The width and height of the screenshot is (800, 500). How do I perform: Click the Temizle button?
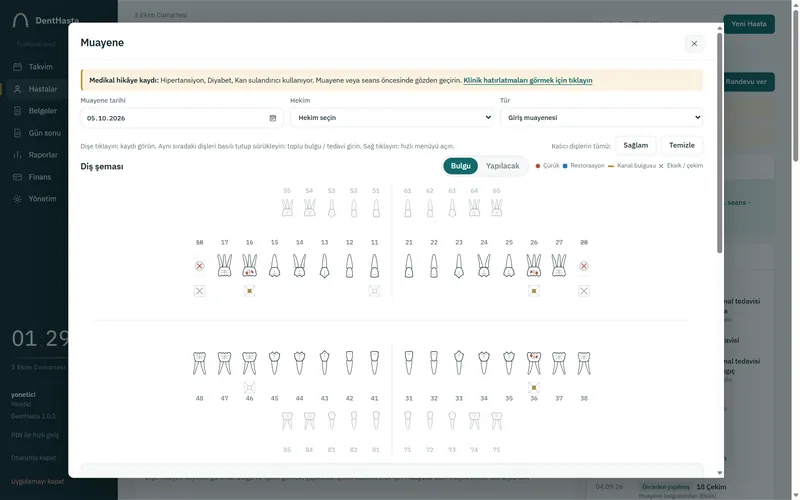coord(682,145)
